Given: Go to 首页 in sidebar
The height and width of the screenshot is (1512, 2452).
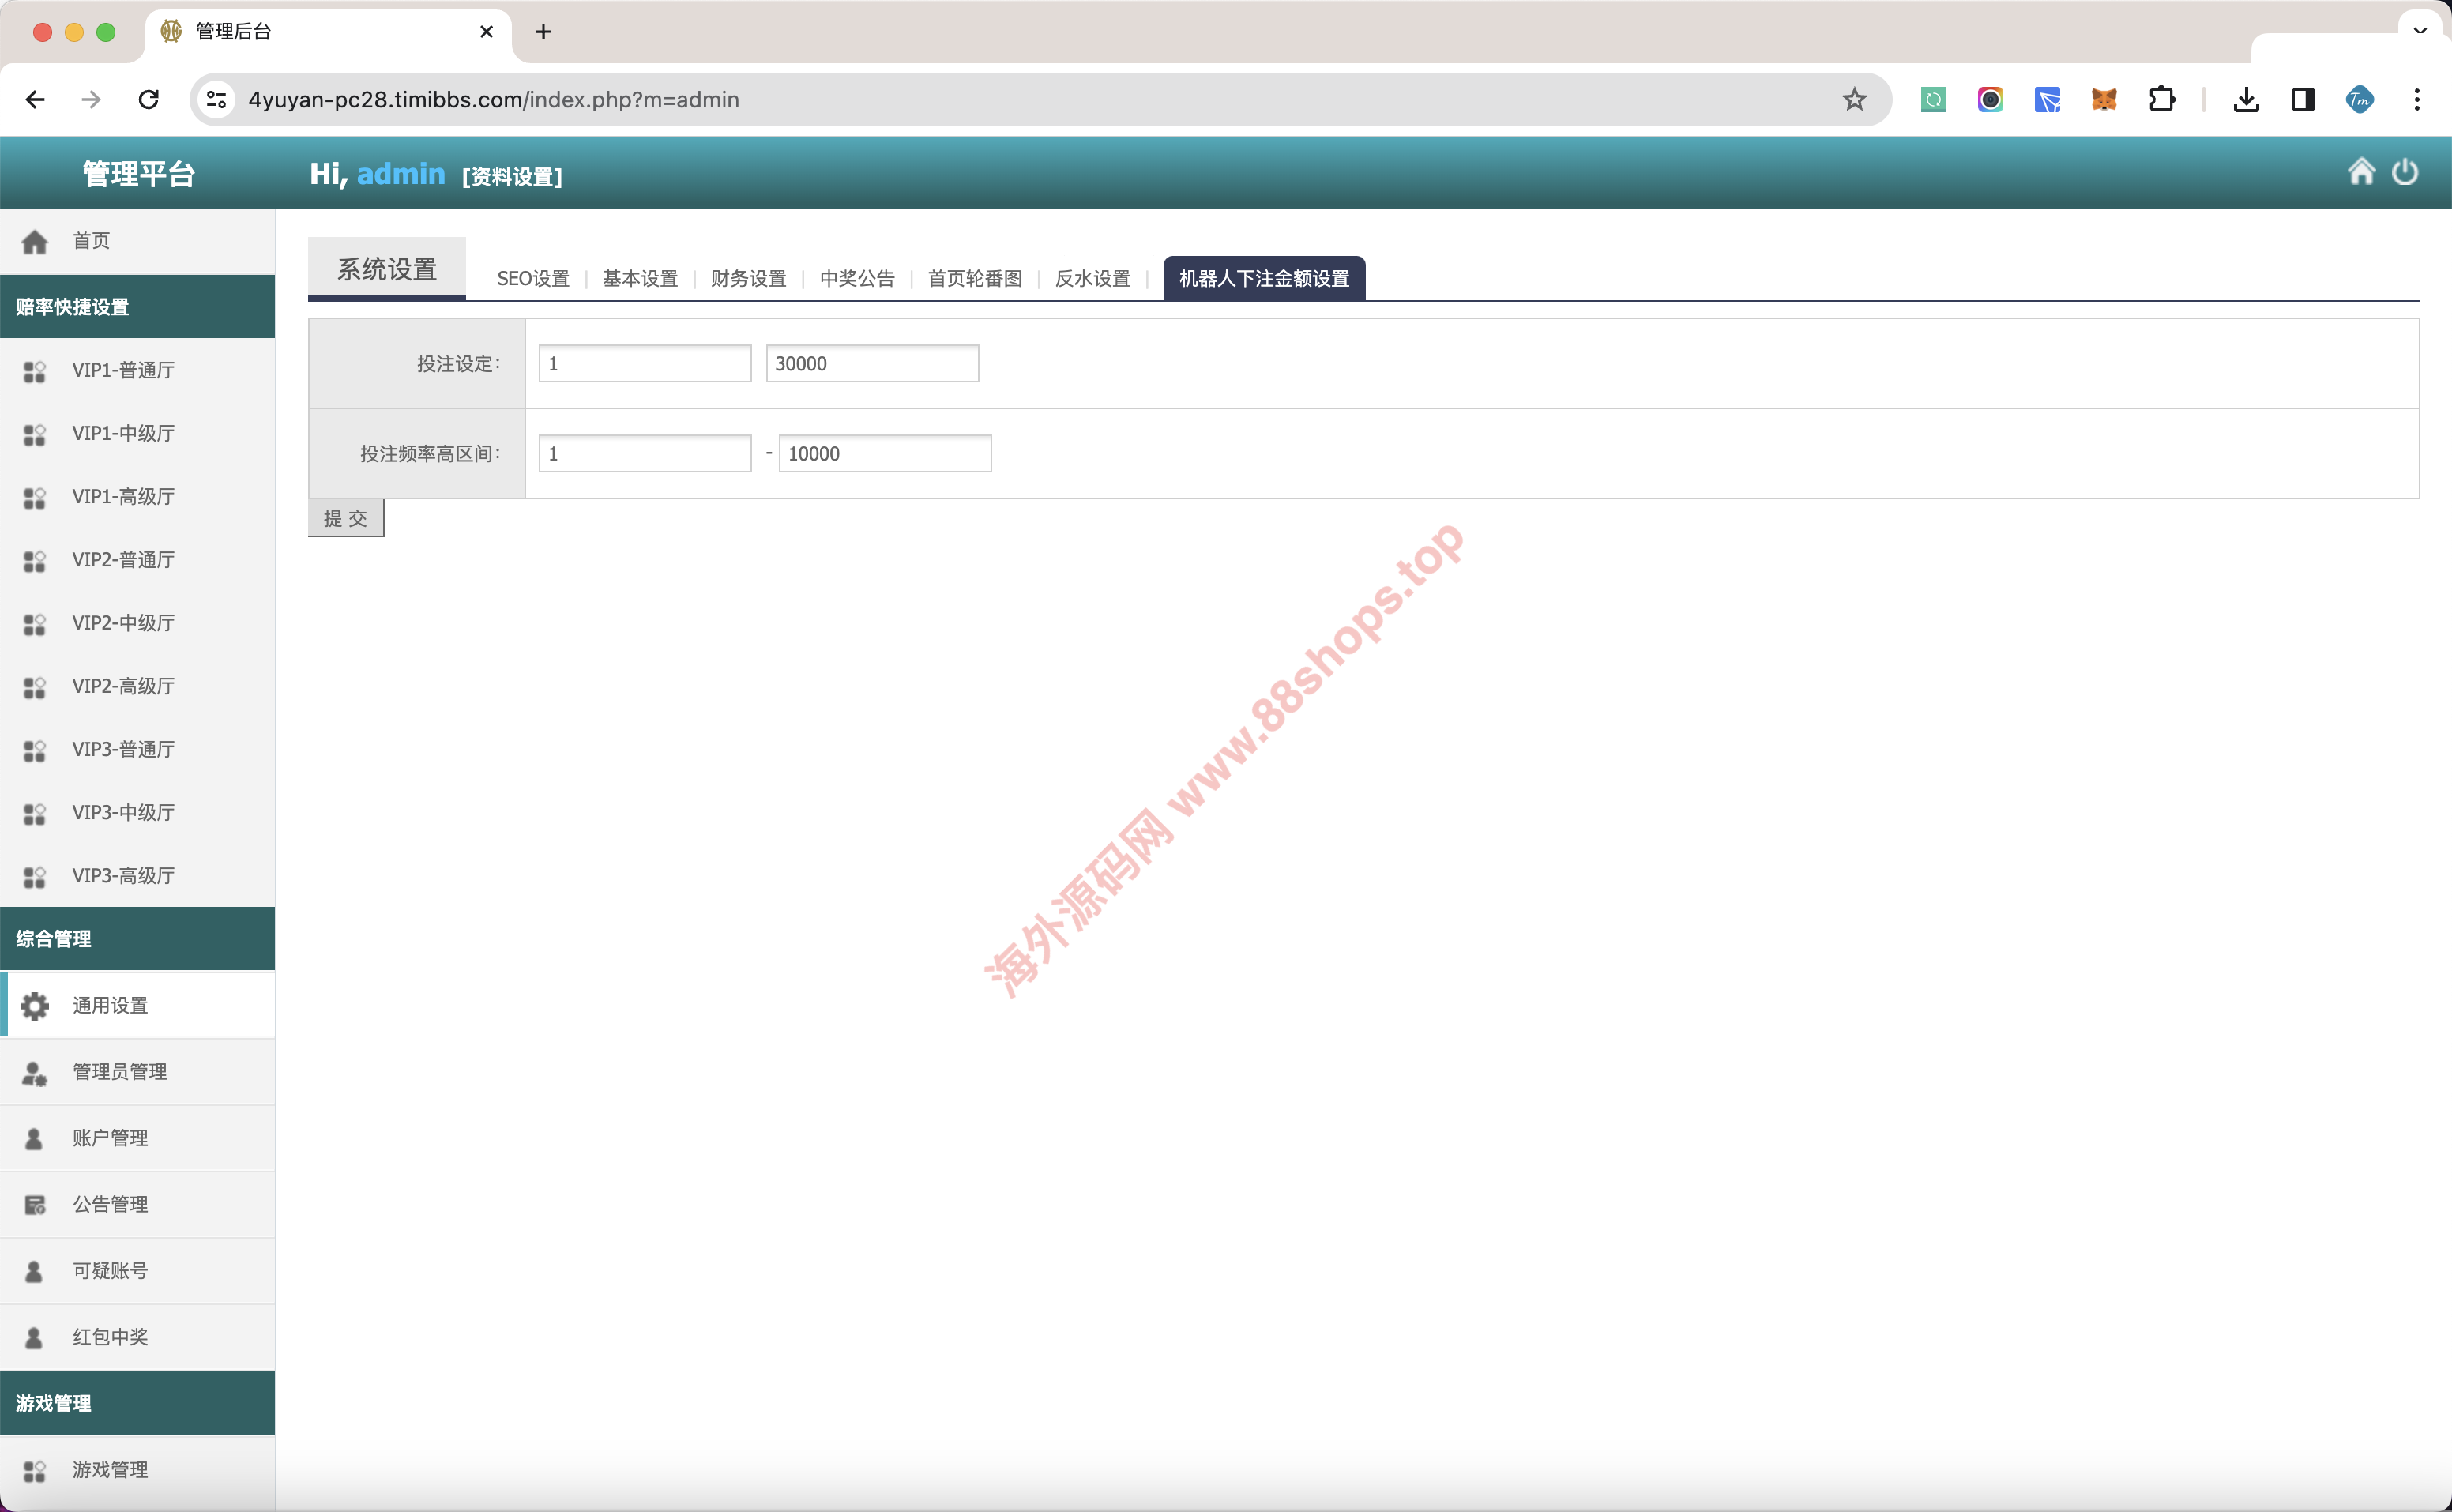Looking at the screenshot, I should [x=91, y=240].
